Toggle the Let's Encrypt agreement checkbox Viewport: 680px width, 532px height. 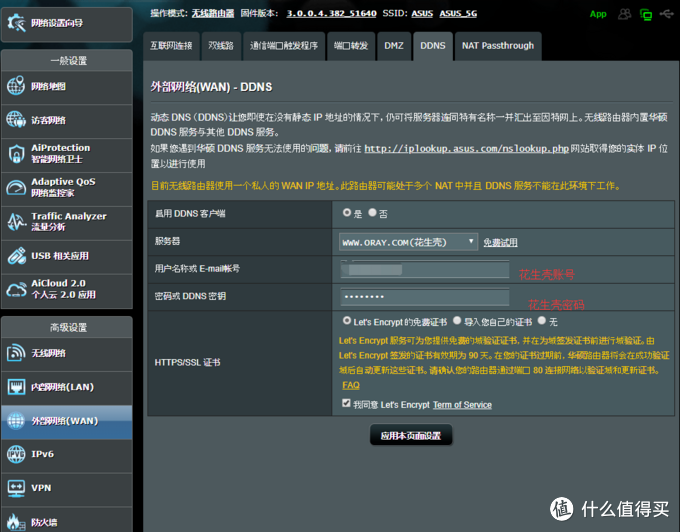[x=346, y=404]
